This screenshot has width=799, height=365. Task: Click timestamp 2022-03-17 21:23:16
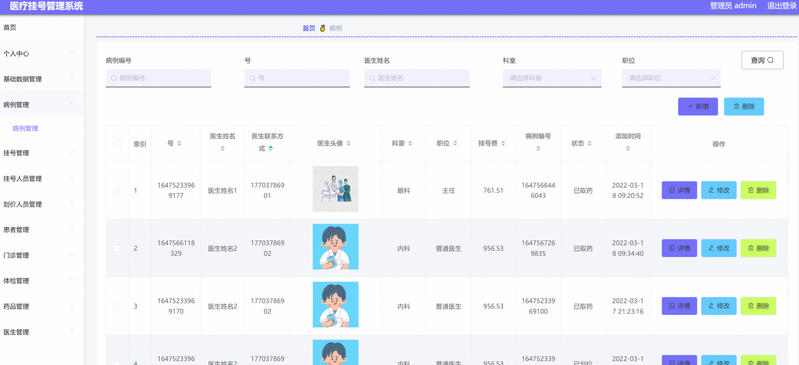pyautogui.click(x=628, y=306)
